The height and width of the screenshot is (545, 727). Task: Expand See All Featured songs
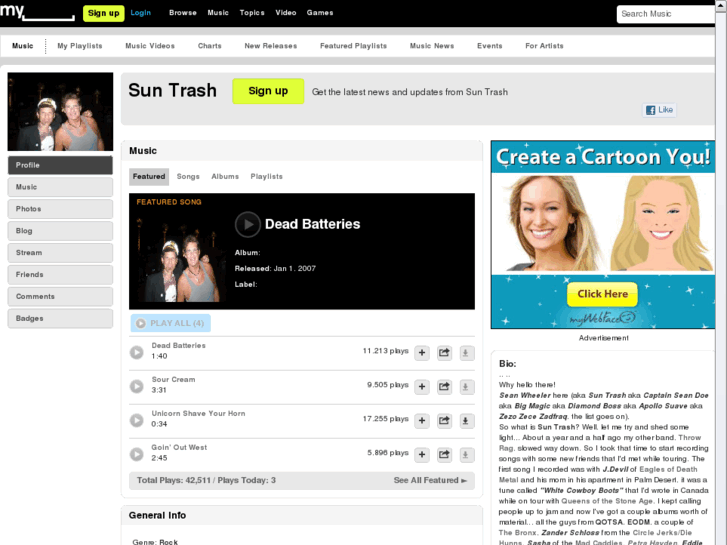click(430, 481)
